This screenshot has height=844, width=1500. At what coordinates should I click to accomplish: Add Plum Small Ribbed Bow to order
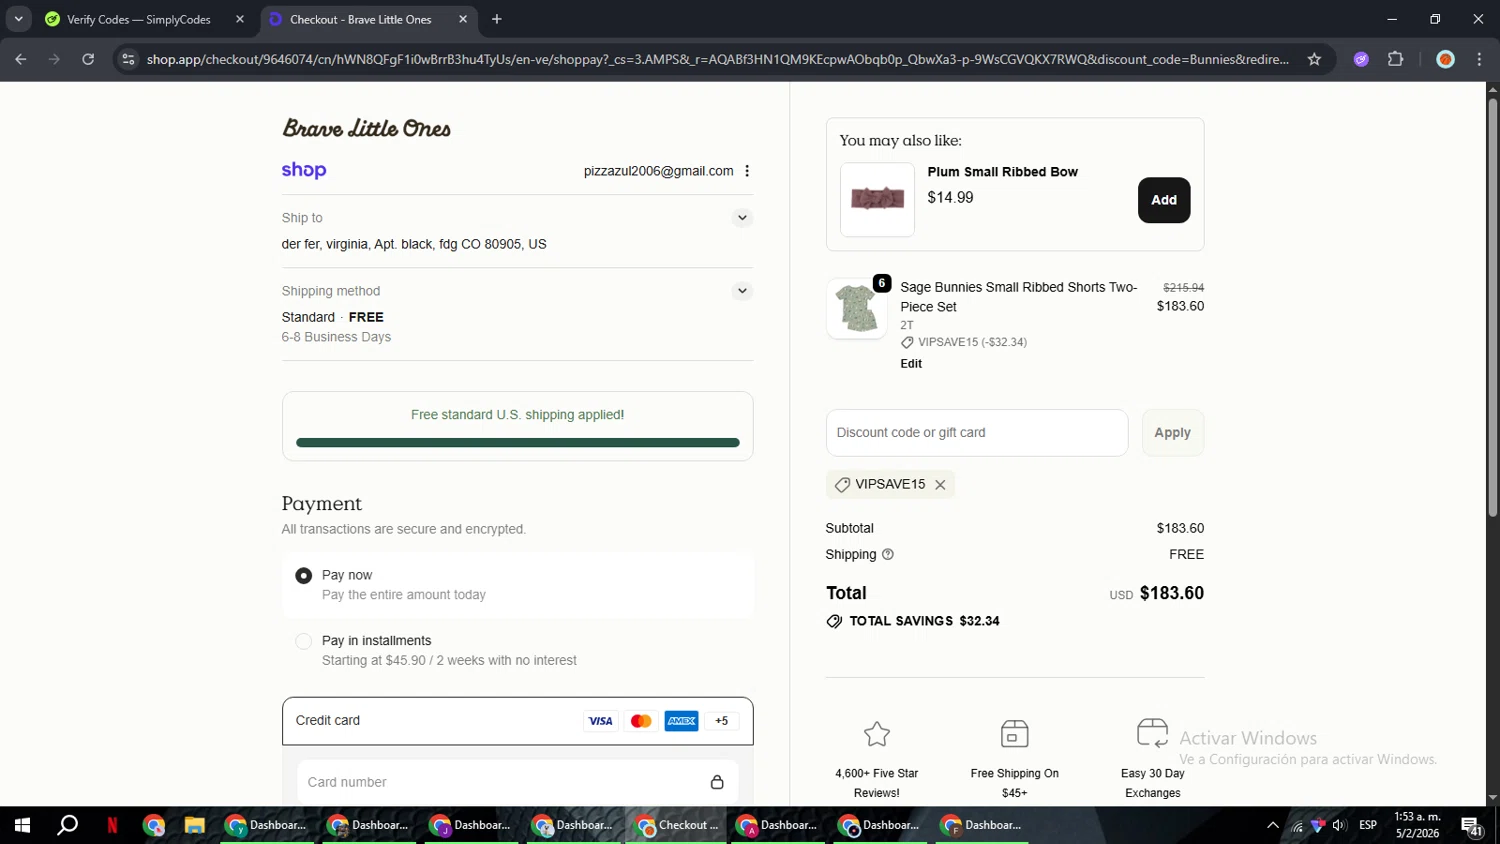point(1164,200)
